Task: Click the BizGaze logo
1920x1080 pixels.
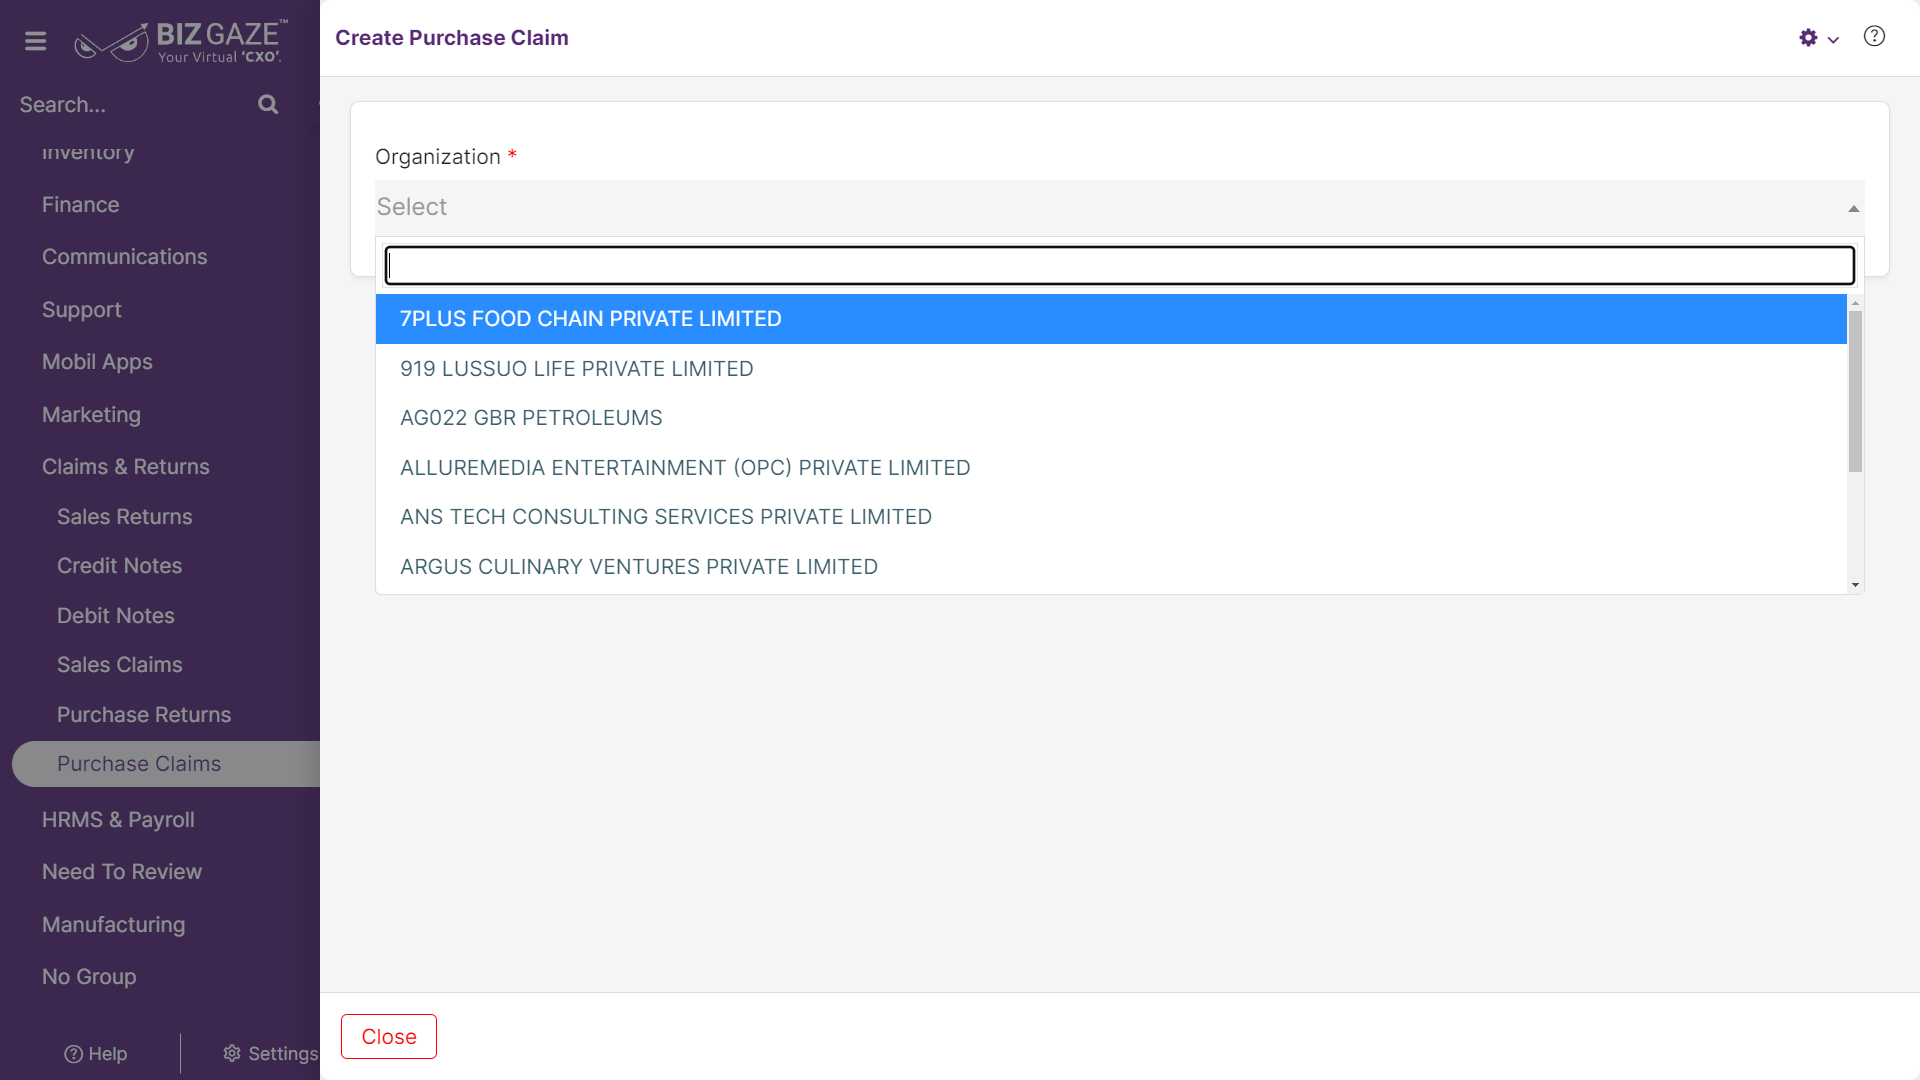Action: pos(181,41)
